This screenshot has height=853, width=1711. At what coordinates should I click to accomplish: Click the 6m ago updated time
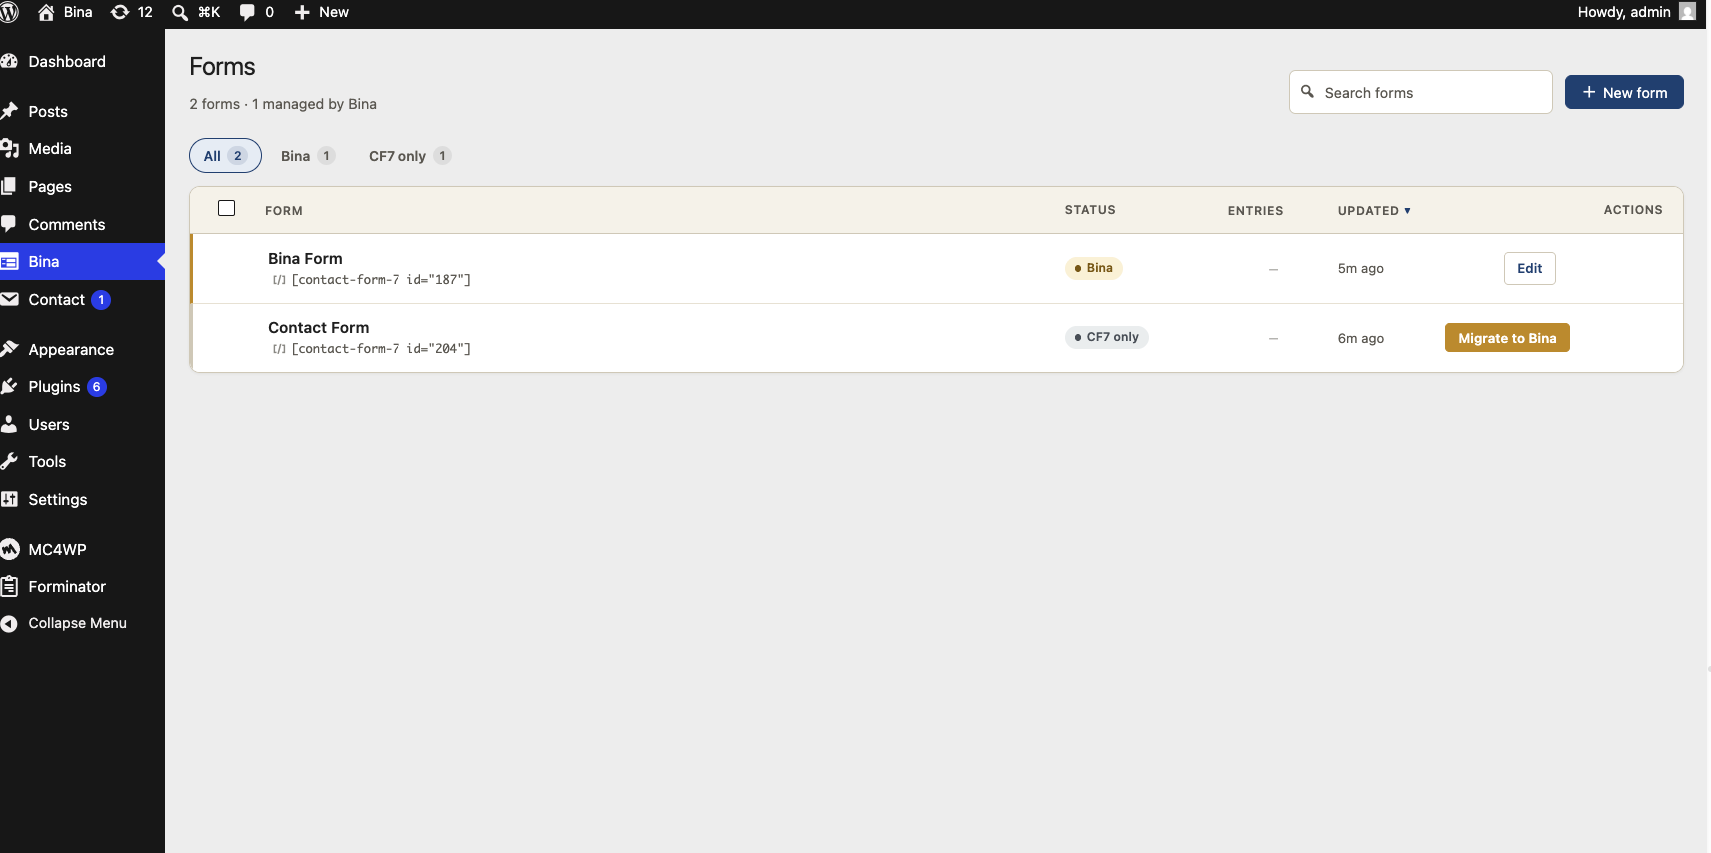pyautogui.click(x=1360, y=338)
